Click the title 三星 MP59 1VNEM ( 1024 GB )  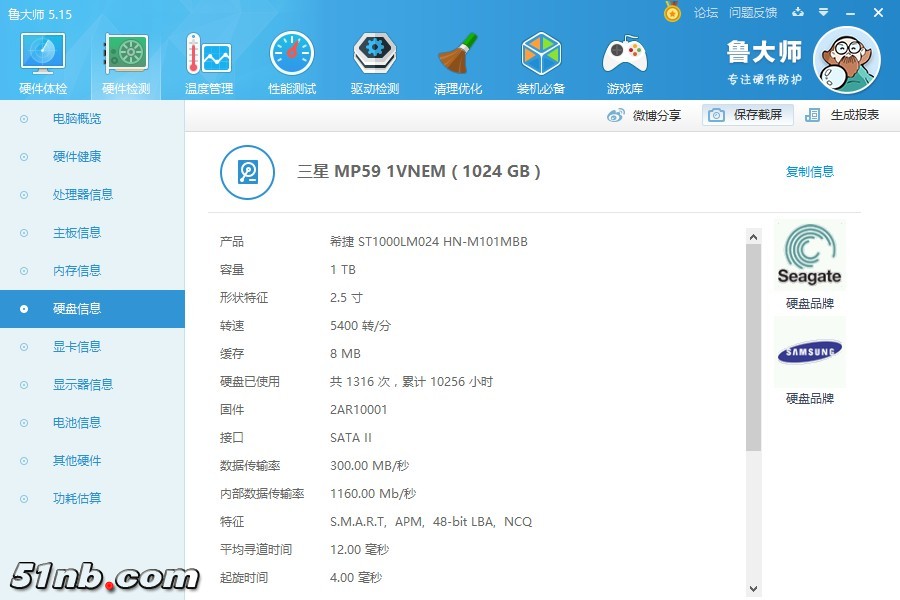[418, 171]
